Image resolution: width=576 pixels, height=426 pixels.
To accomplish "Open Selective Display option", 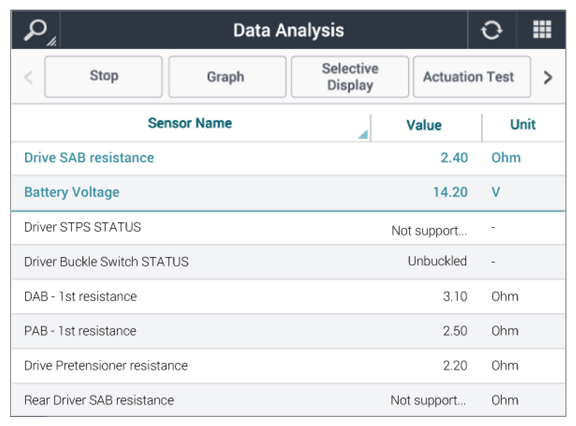I will (350, 77).
